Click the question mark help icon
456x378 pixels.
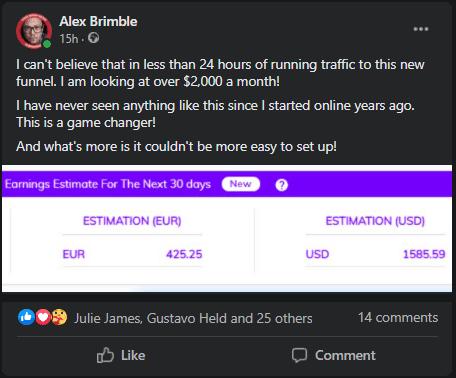coord(282,185)
